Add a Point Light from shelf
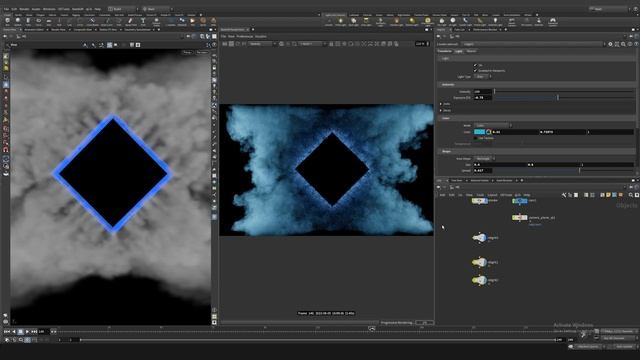 (340, 22)
